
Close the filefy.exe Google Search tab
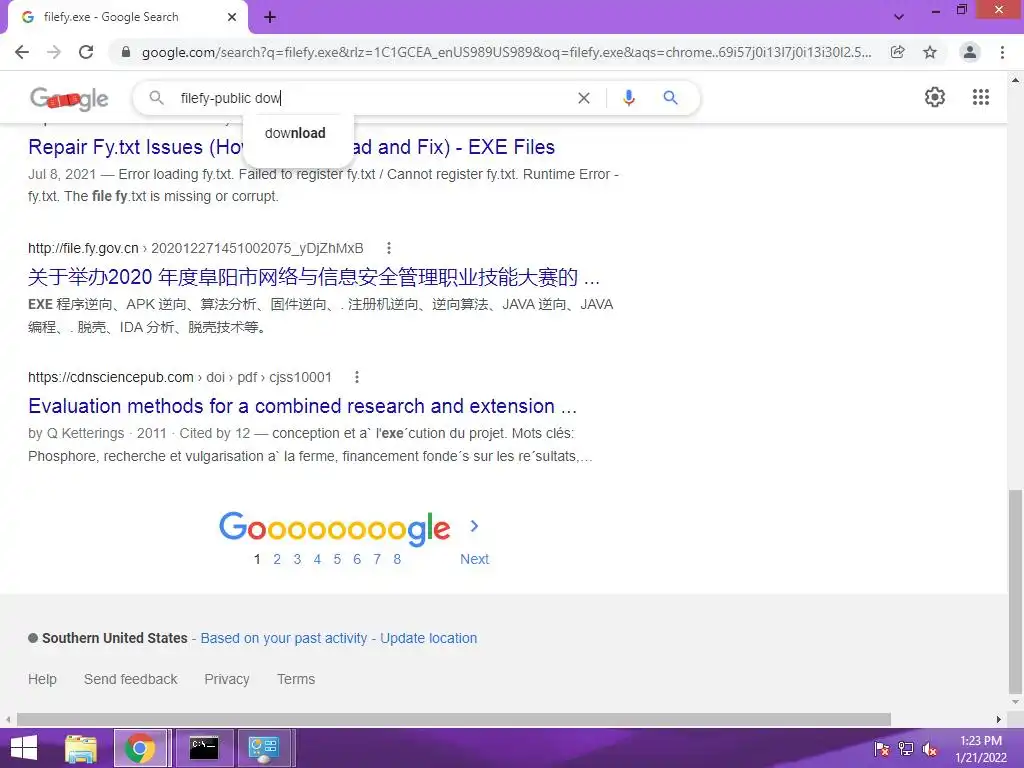tap(232, 17)
